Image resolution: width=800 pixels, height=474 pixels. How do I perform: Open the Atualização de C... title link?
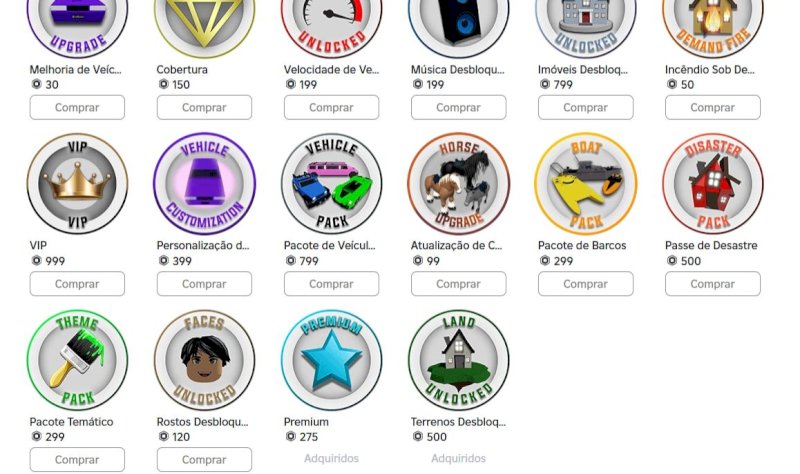tap(457, 245)
